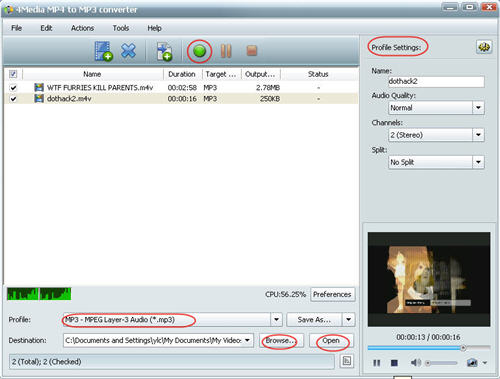This screenshot has width=500, height=379.
Task: Expand the Audio Quality dropdown
Action: (478, 108)
